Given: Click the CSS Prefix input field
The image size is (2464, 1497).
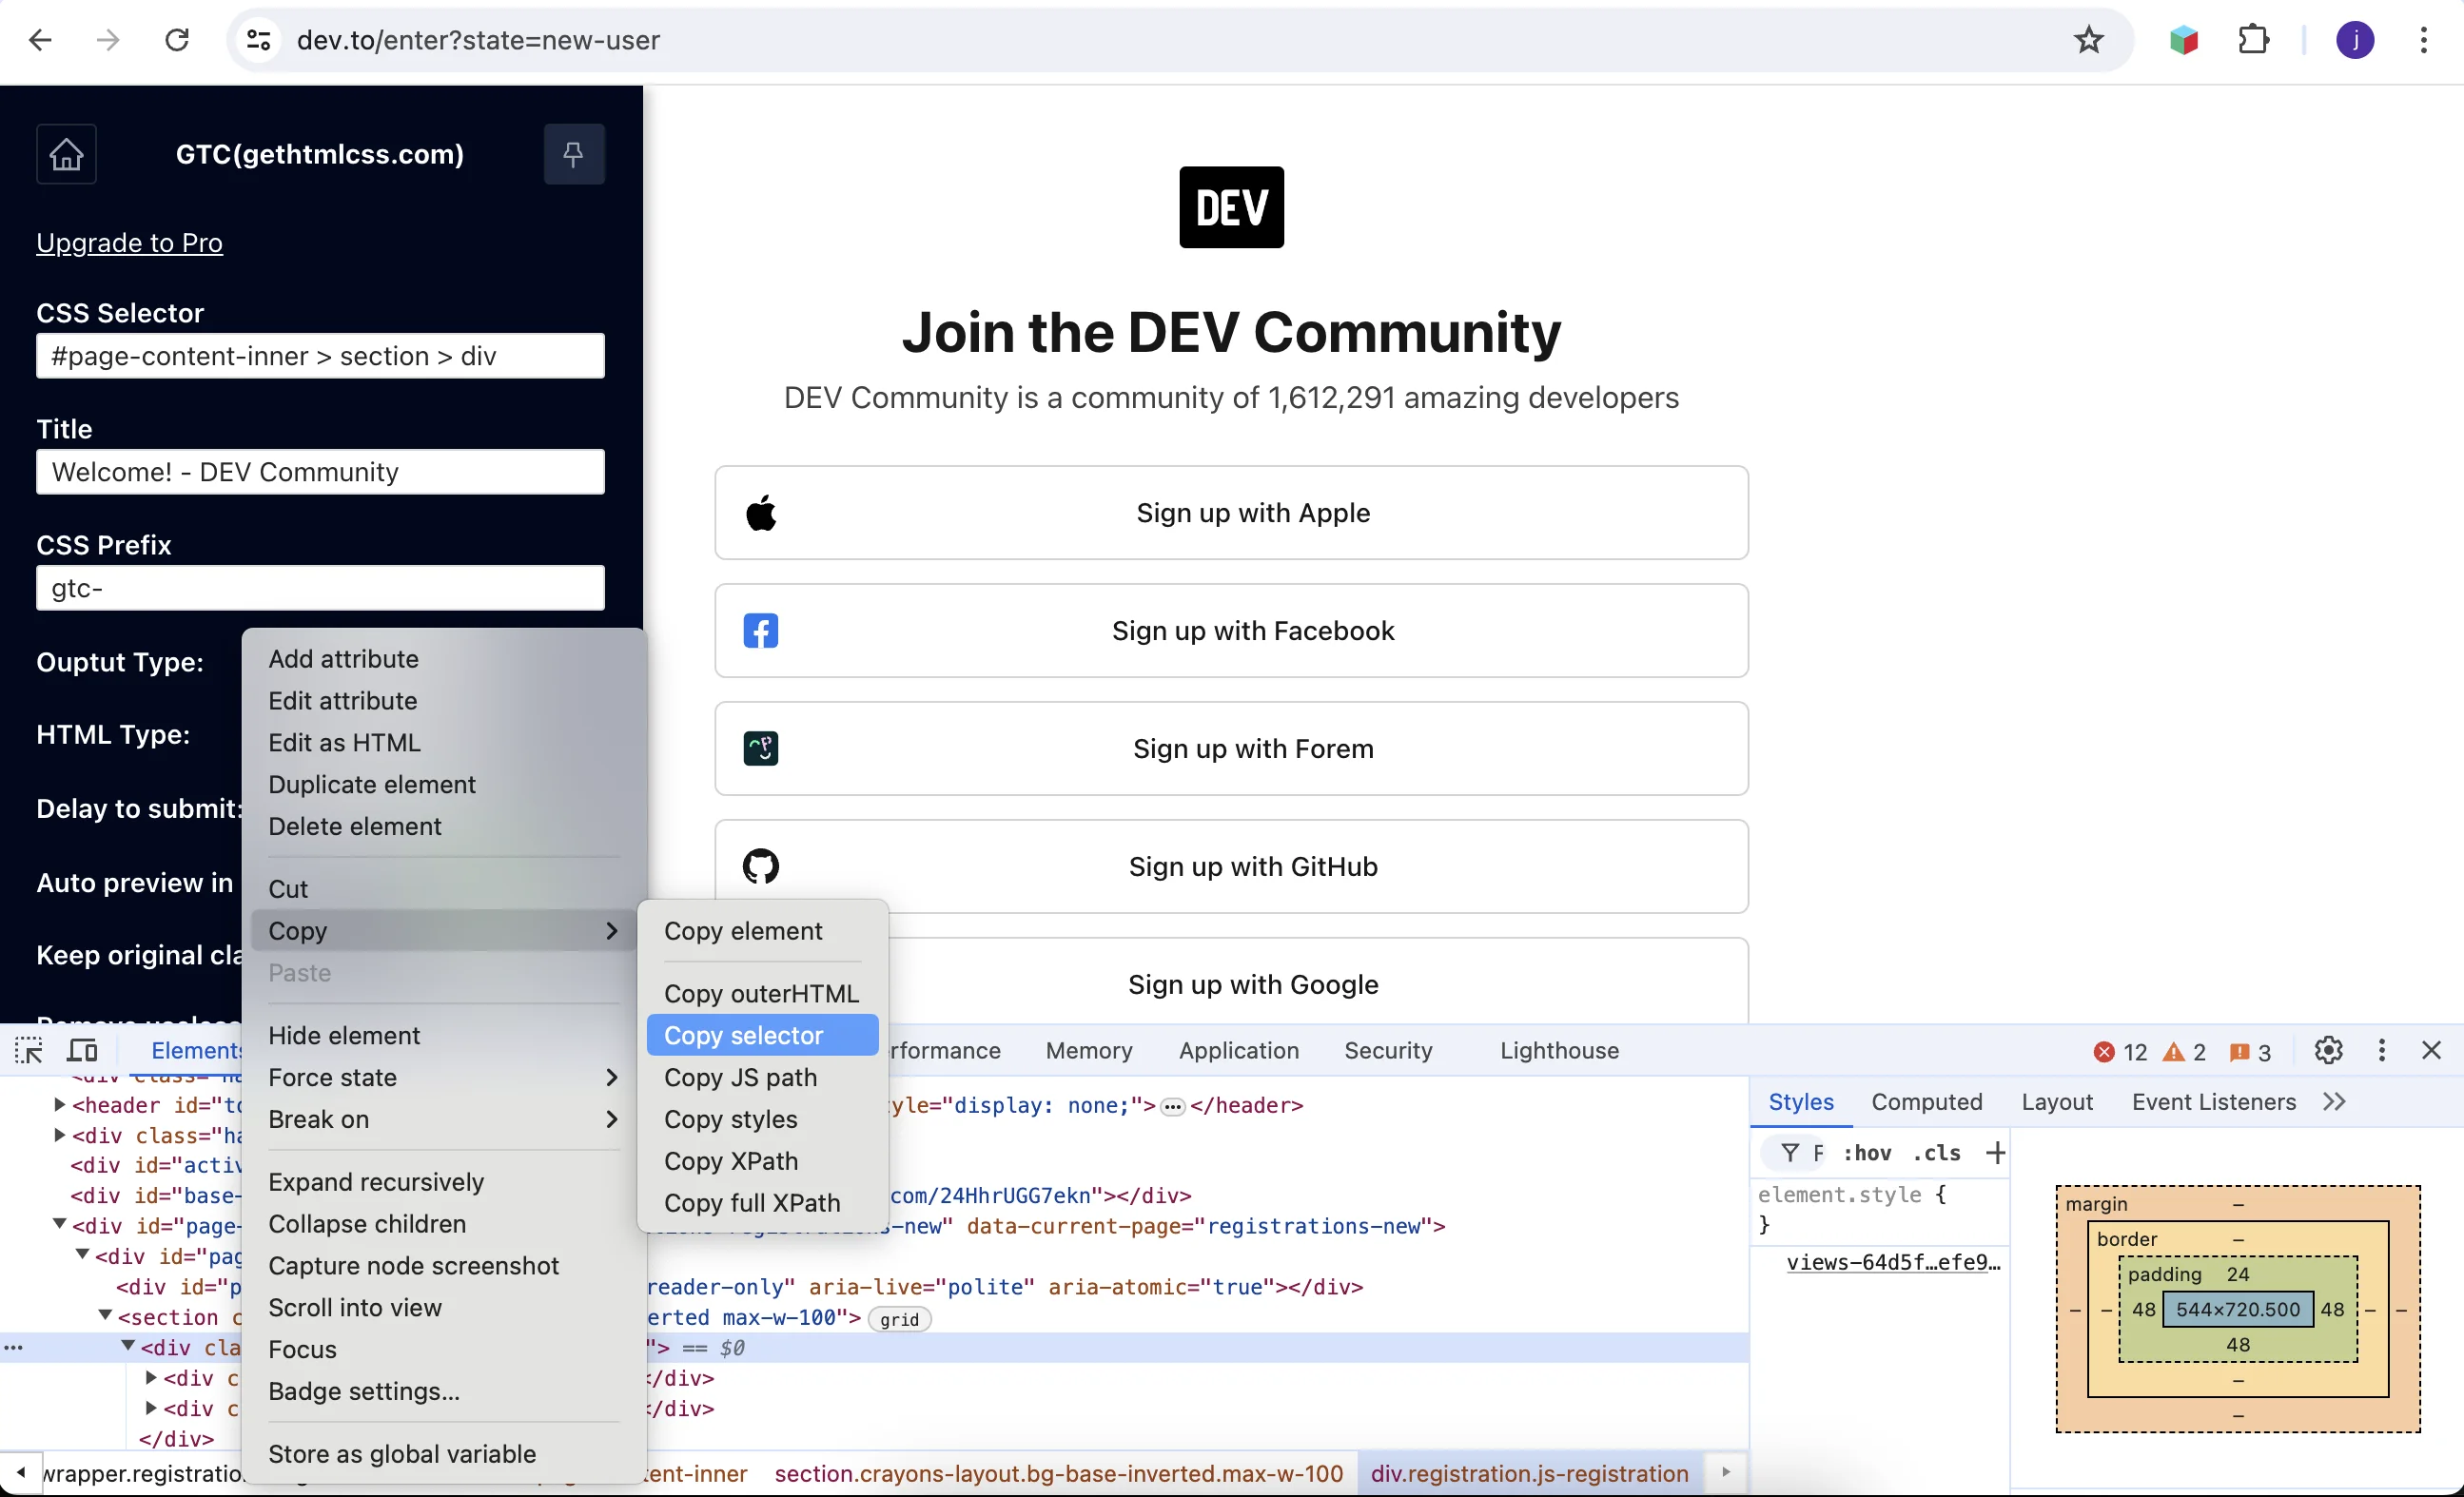Looking at the screenshot, I should tap(320, 588).
